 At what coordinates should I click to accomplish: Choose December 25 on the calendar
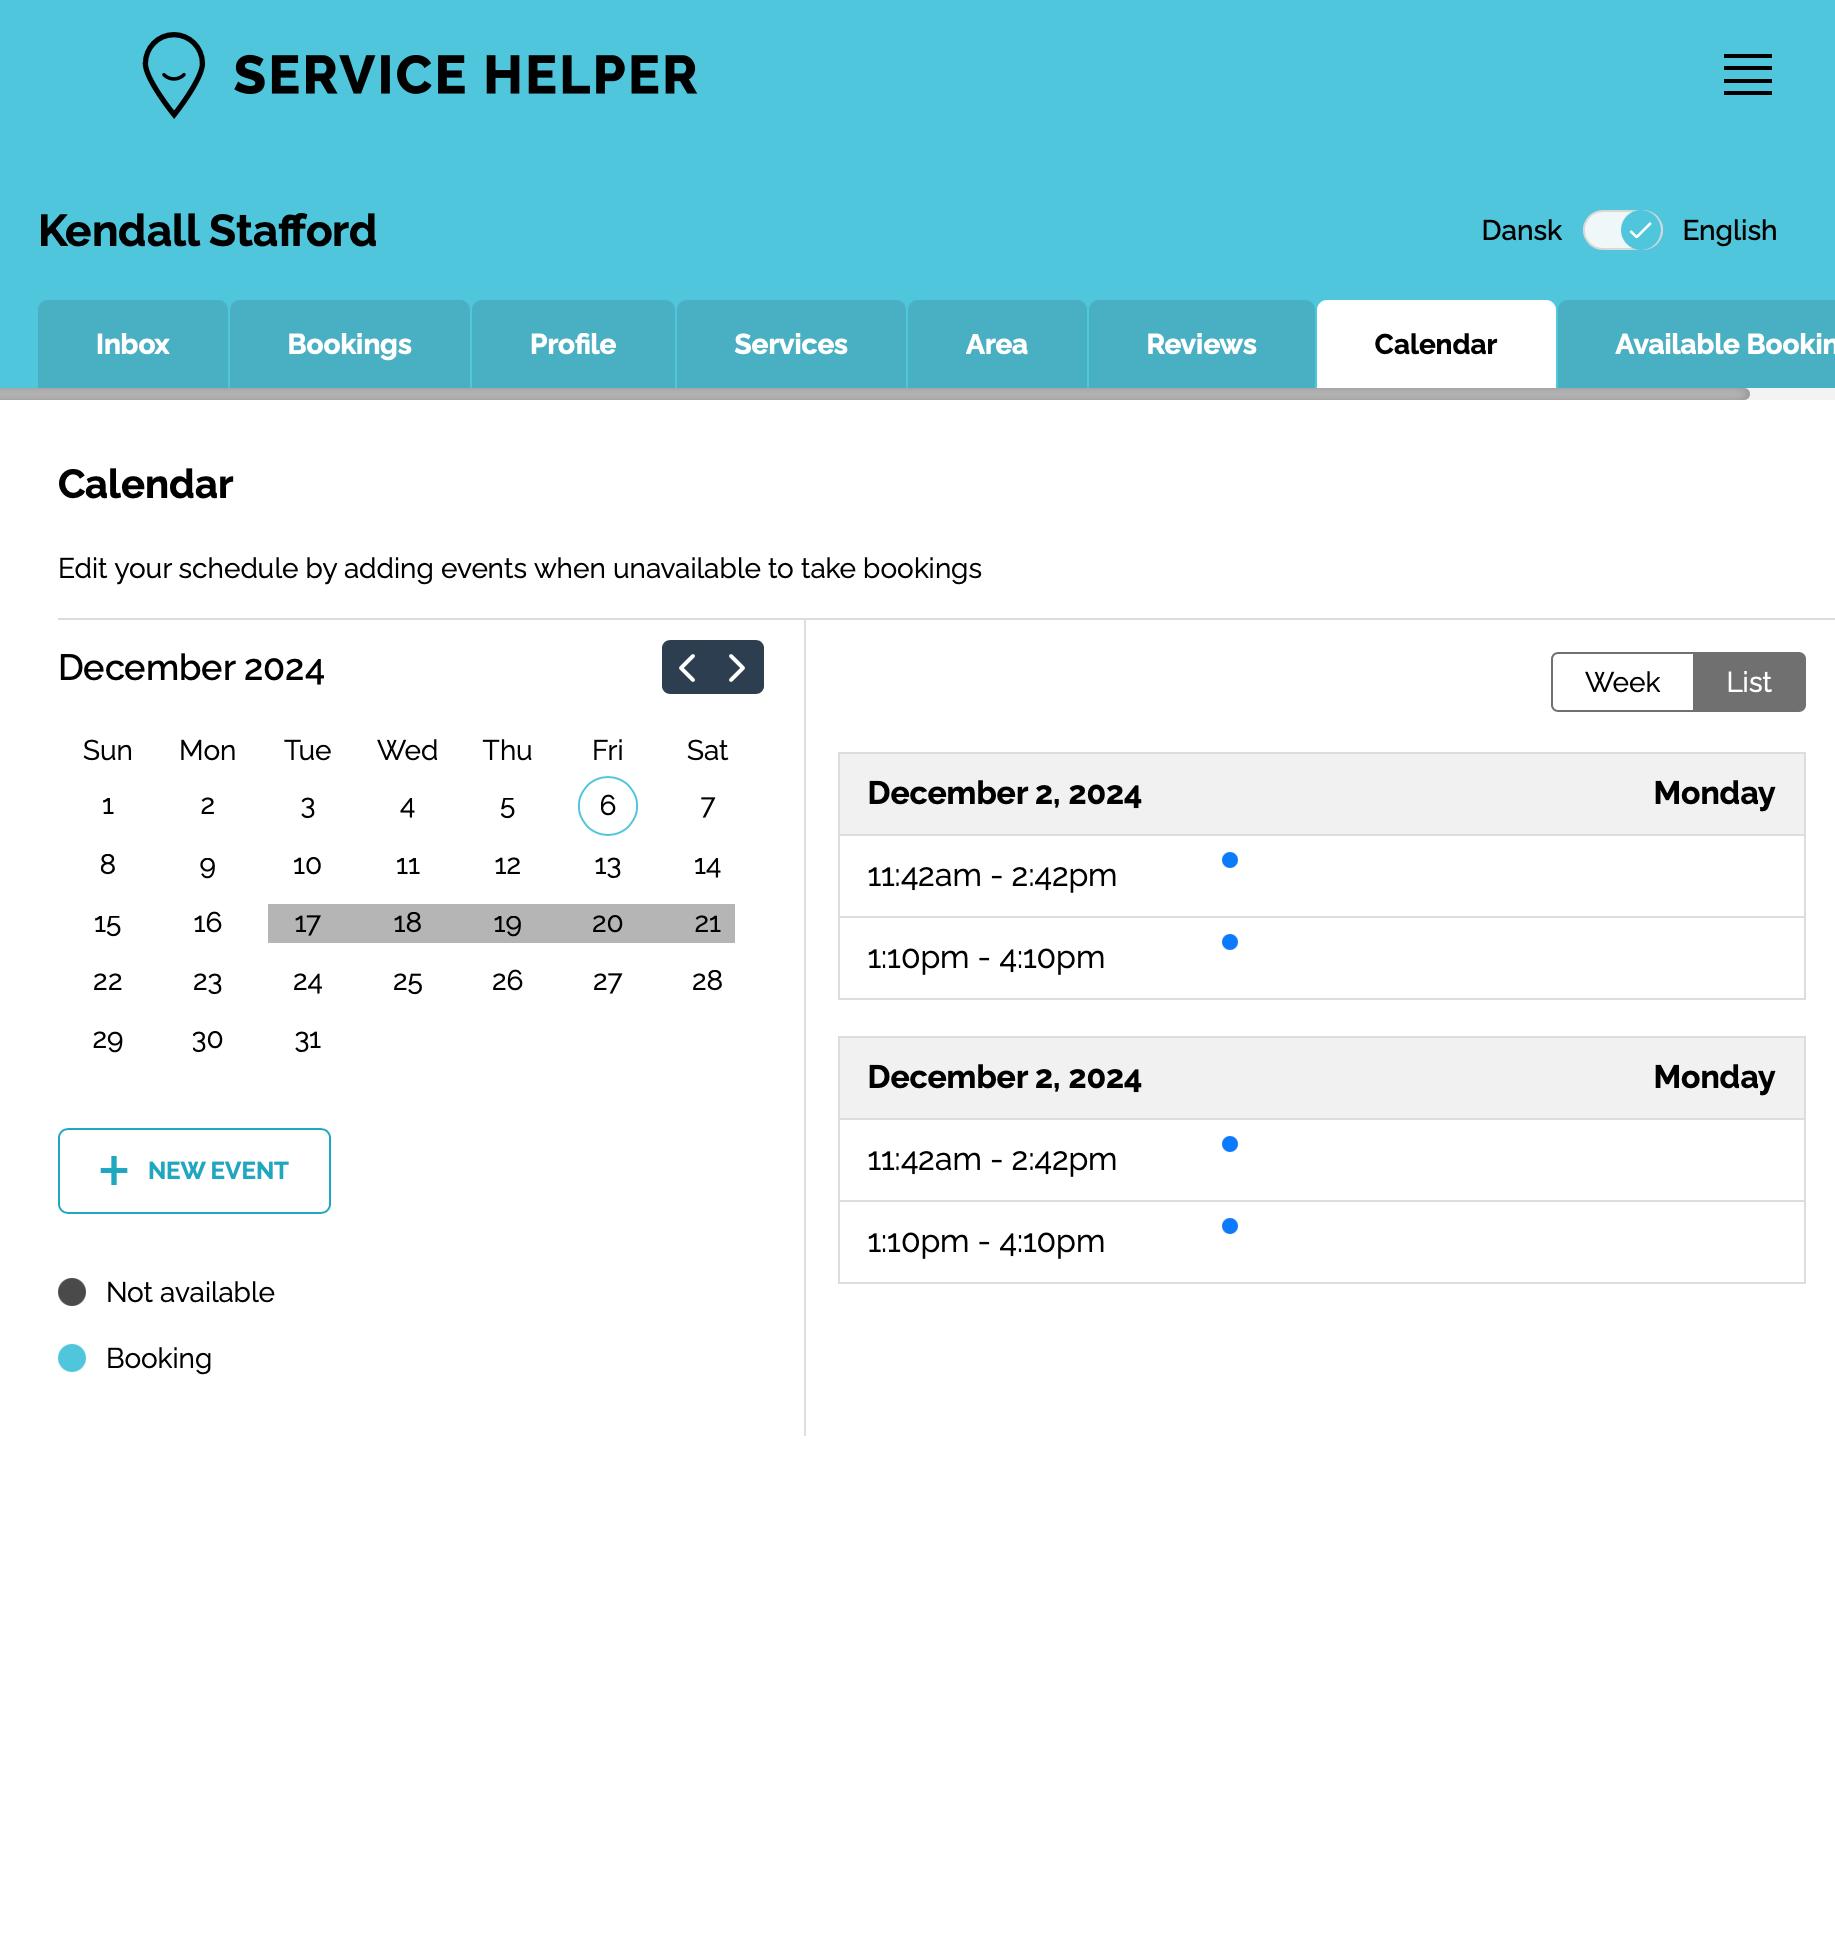point(408,981)
